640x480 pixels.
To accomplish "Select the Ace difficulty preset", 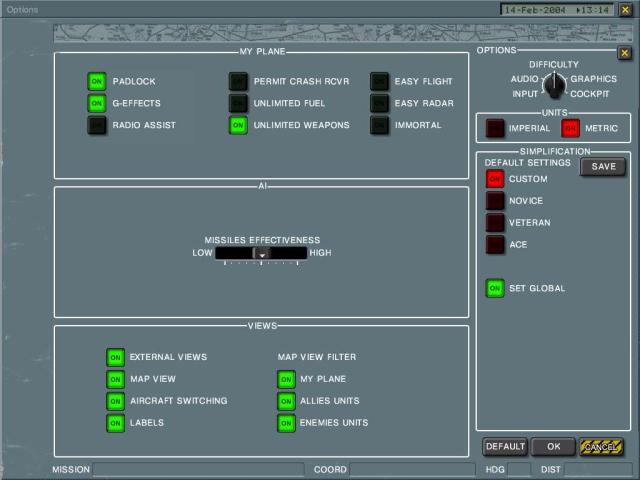I will [495, 245].
